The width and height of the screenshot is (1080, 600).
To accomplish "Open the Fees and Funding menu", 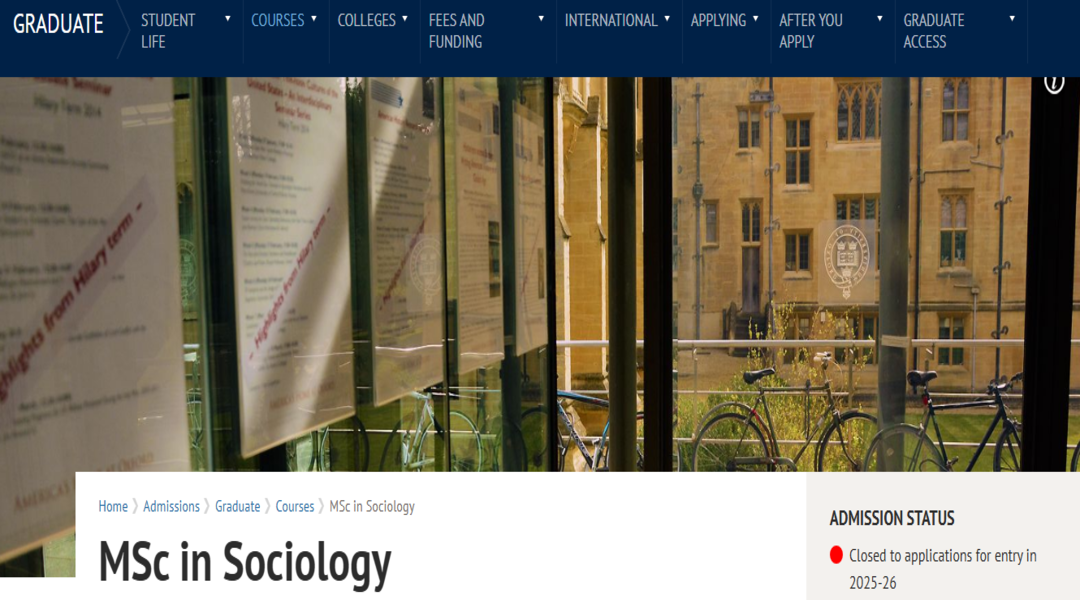I will (456, 31).
